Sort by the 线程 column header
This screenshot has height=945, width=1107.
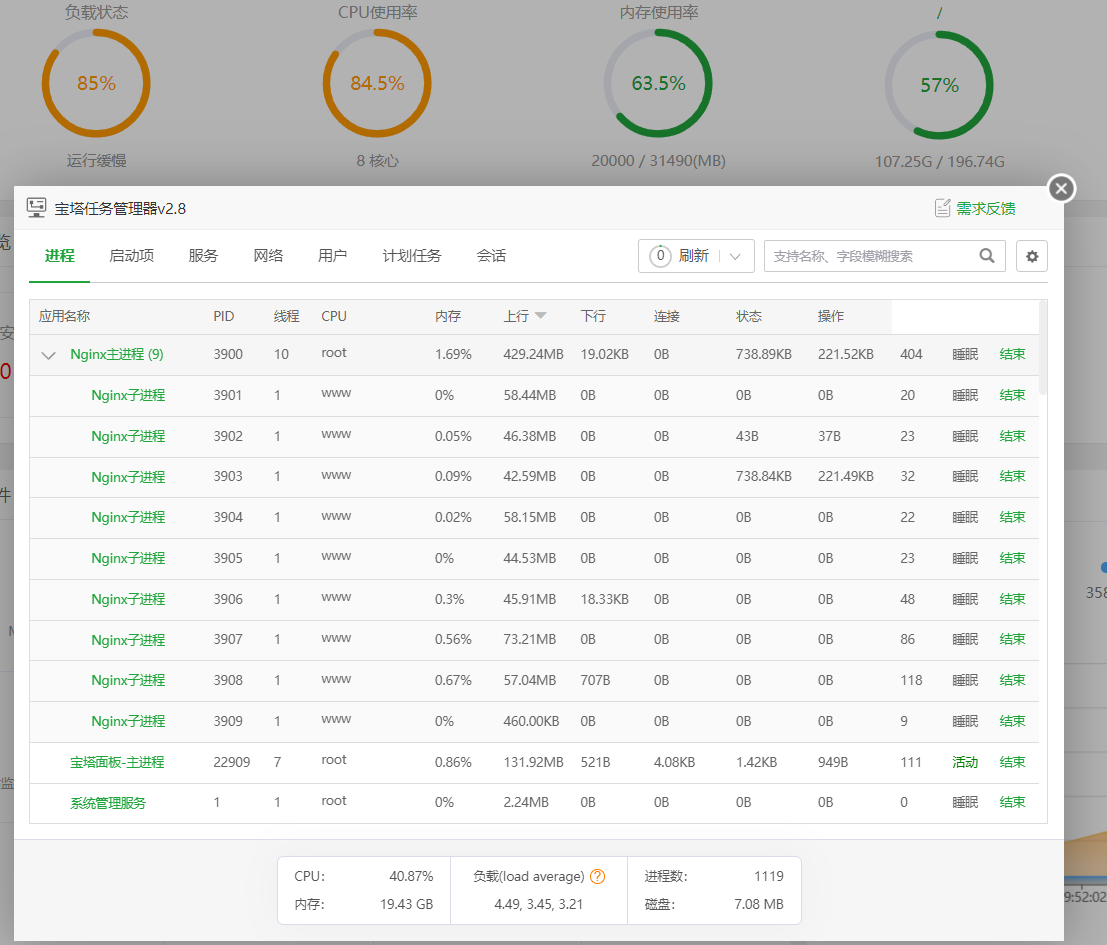tap(286, 316)
